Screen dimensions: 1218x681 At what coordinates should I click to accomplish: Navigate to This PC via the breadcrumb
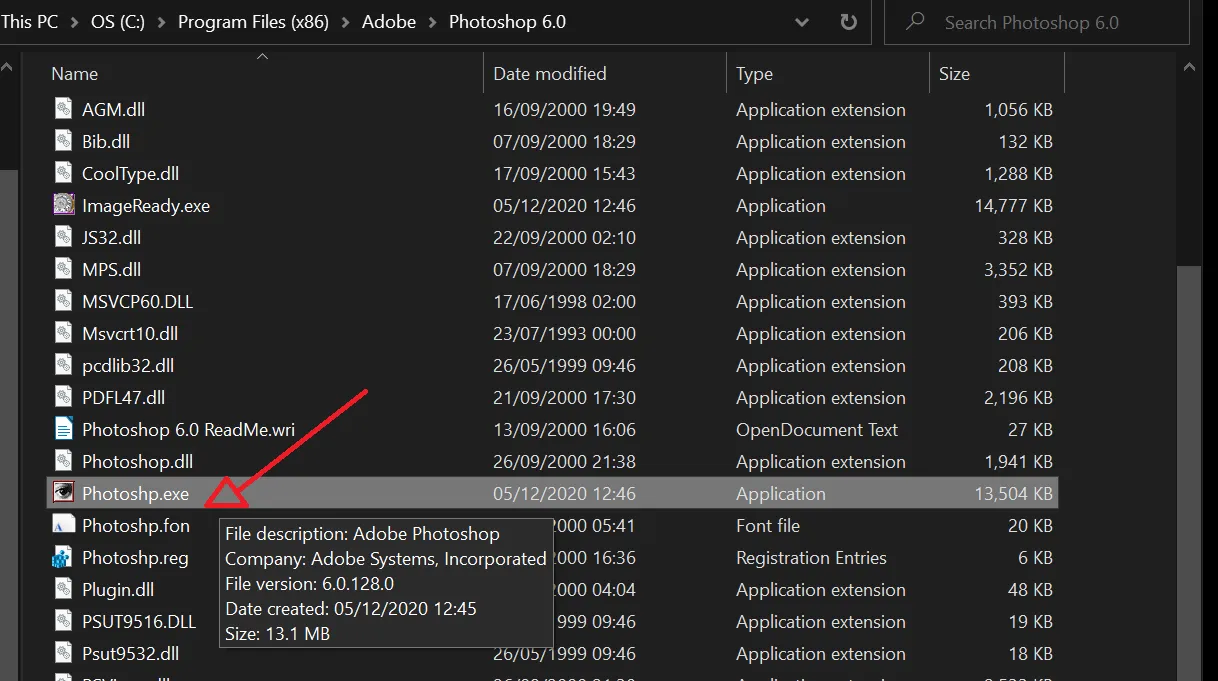pos(28,21)
